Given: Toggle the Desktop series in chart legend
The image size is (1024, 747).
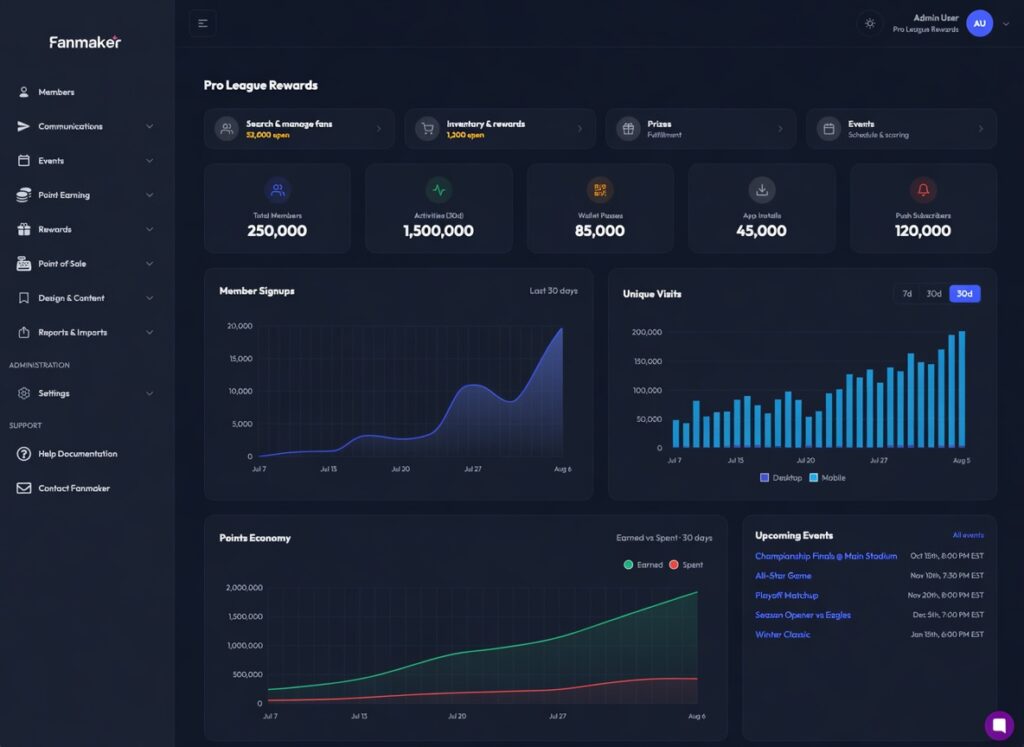Looking at the screenshot, I should coord(781,478).
